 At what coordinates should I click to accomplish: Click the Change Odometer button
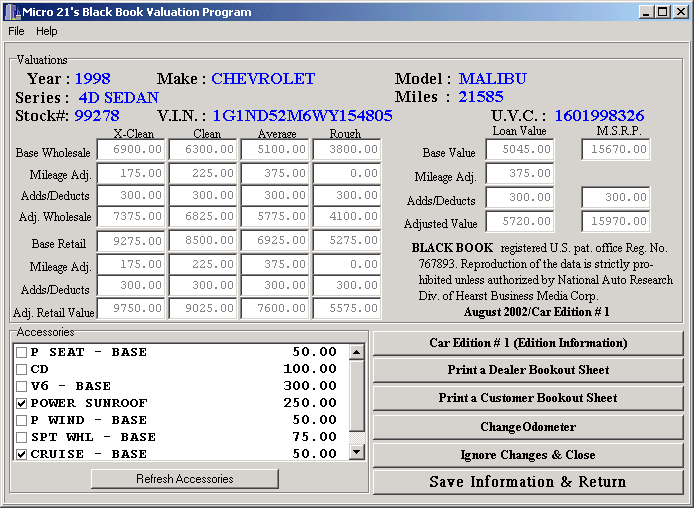click(x=528, y=427)
